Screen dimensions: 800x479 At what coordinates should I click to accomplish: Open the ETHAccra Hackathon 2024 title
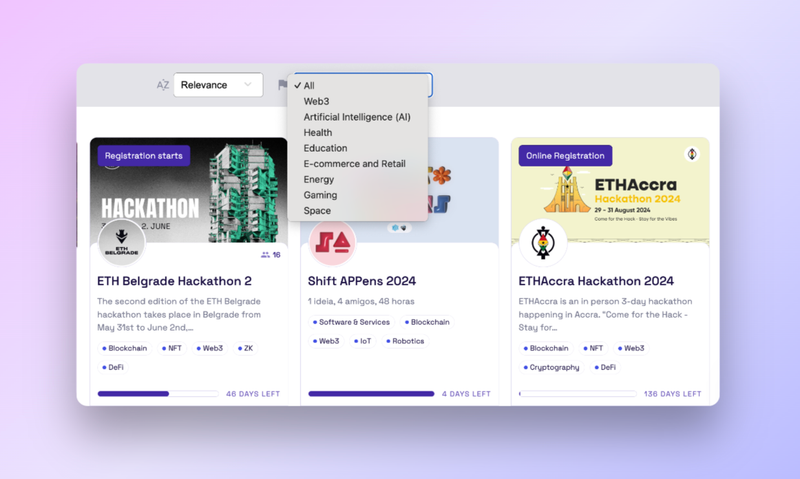click(596, 281)
